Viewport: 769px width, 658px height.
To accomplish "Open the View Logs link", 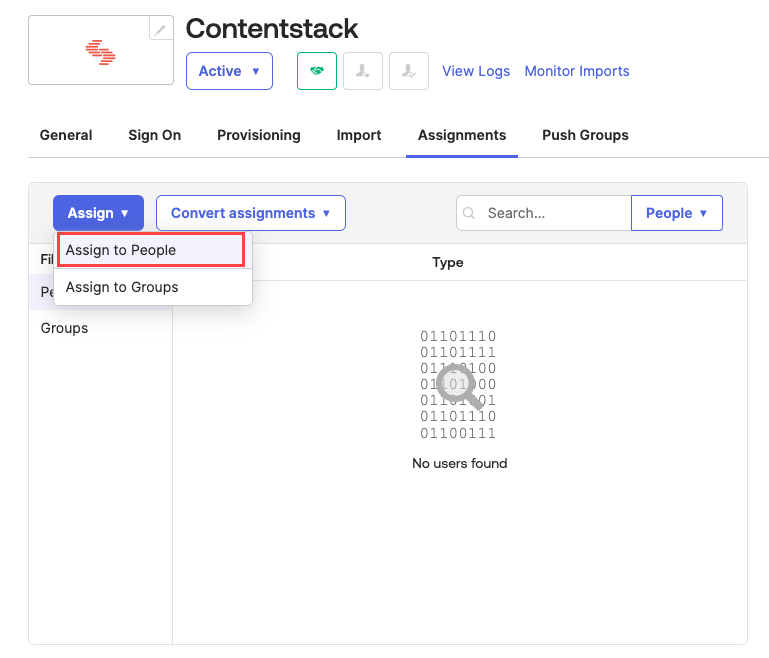I will (x=476, y=71).
